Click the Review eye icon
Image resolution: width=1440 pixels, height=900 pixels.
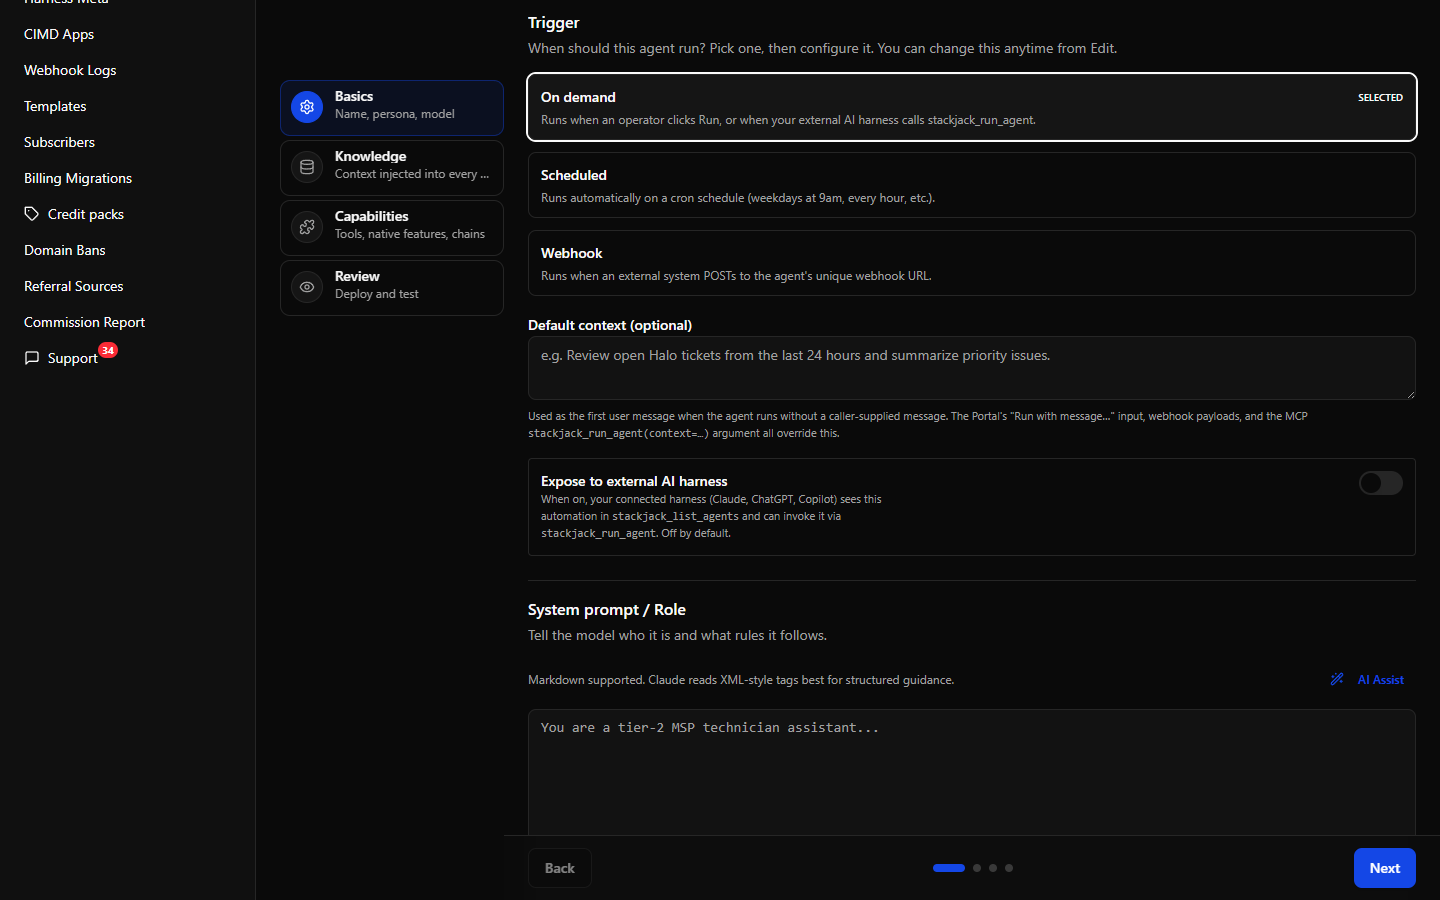[x=307, y=287]
